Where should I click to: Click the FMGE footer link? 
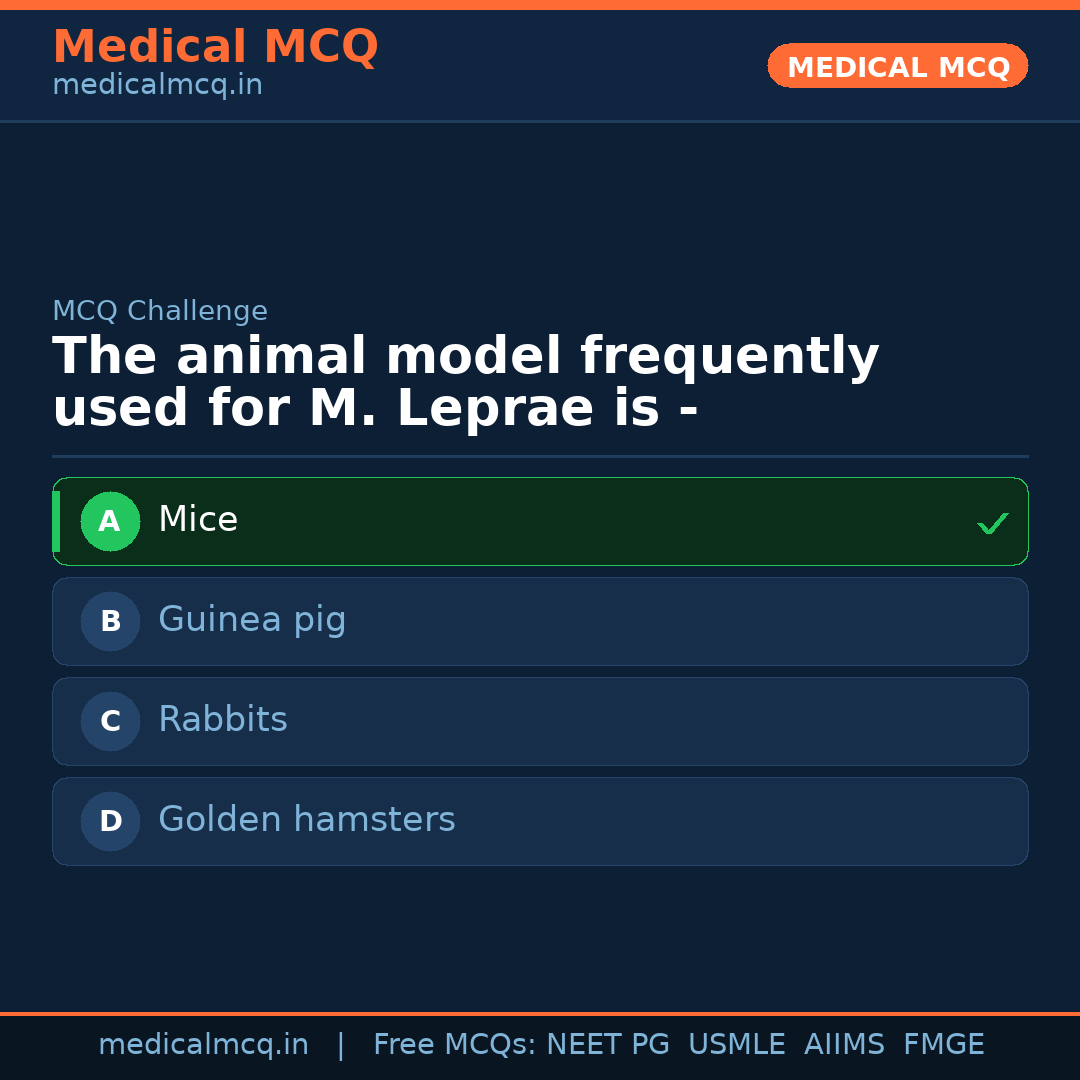(x=943, y=1043)
